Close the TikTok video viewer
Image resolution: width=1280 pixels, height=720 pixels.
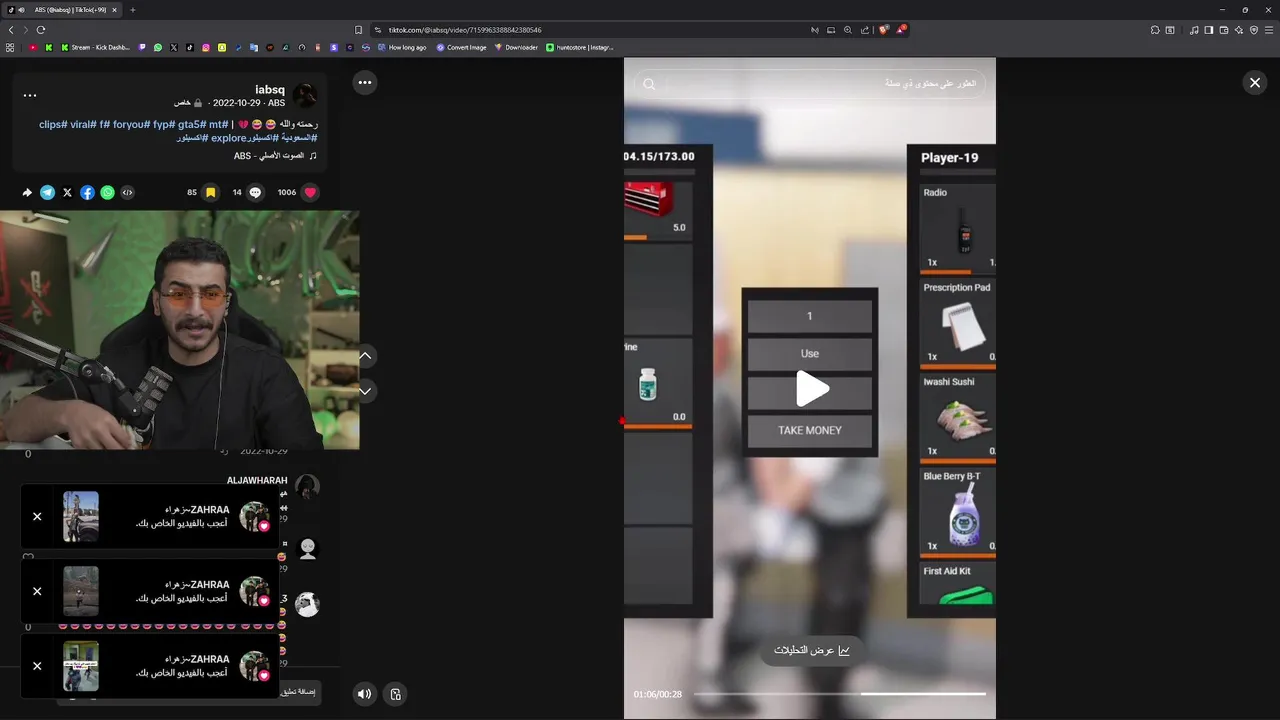pyautogui.click(x=1255, y=83)
